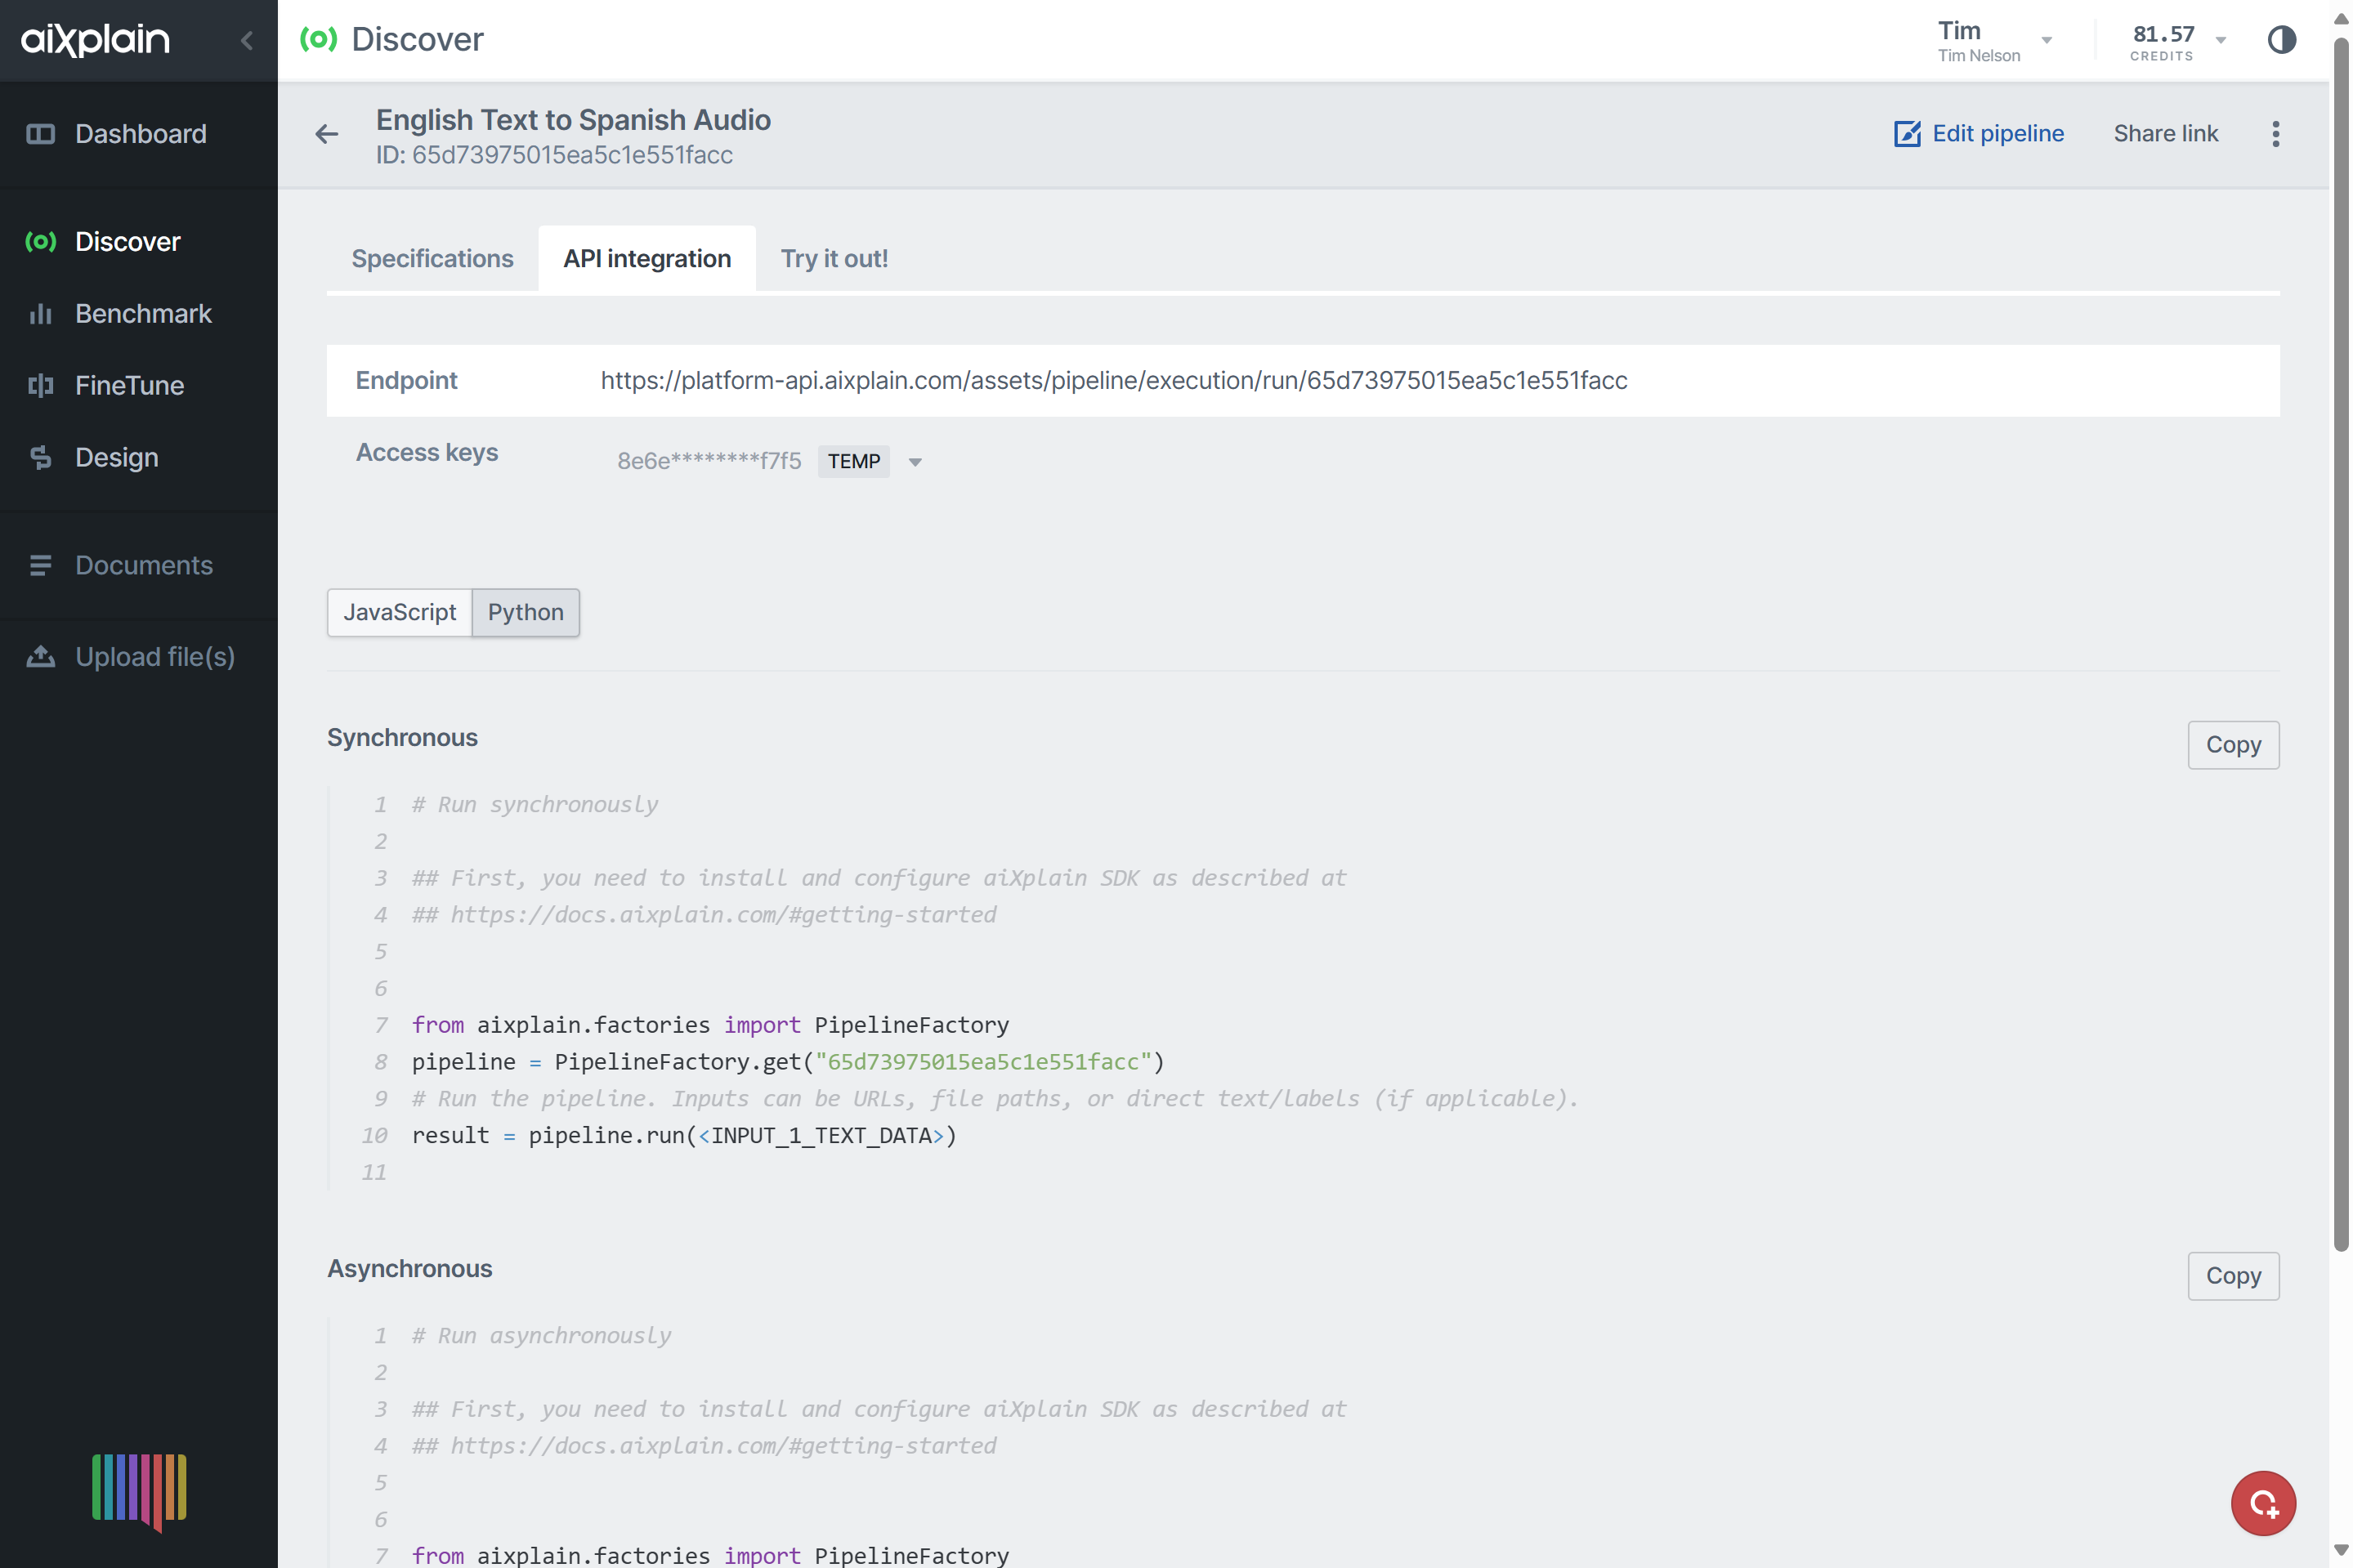Click the Dashboard panel icon
The image size is (2353, 1568).
(x=40, y=134)
